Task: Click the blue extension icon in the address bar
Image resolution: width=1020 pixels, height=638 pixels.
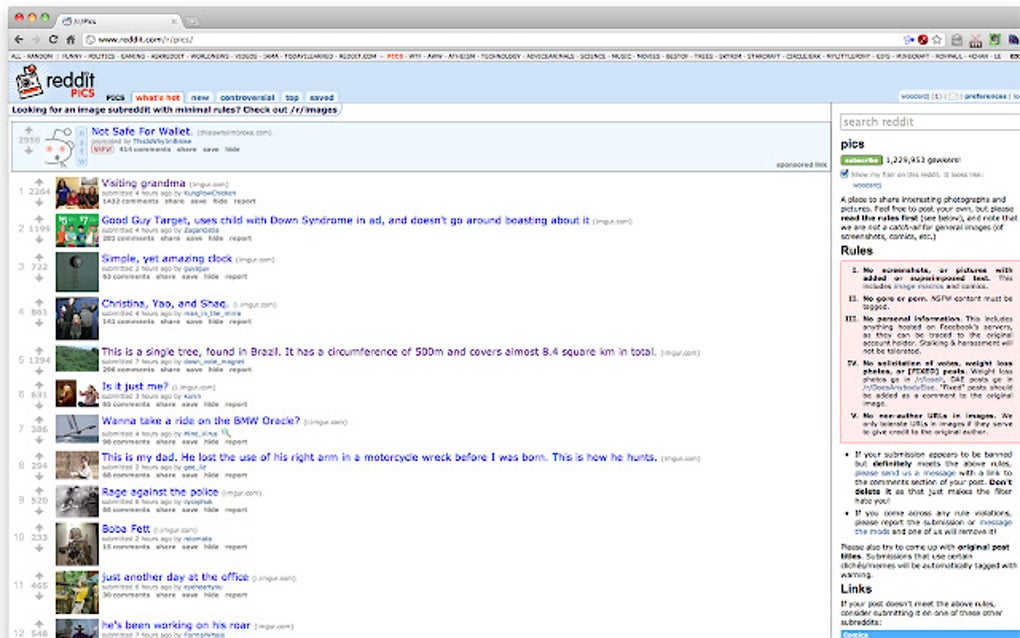Action: pos(907,38)
